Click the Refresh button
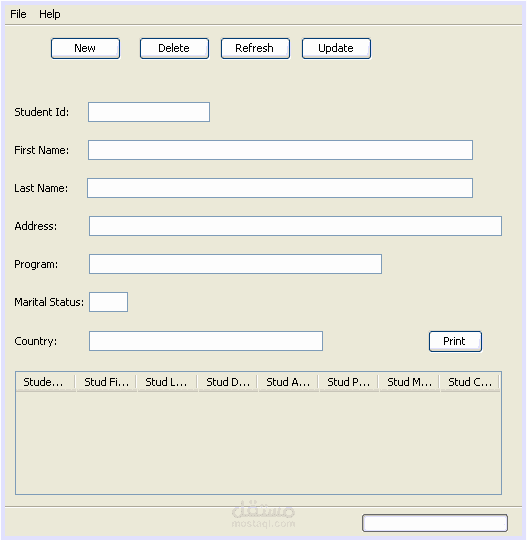 [255, 48]
